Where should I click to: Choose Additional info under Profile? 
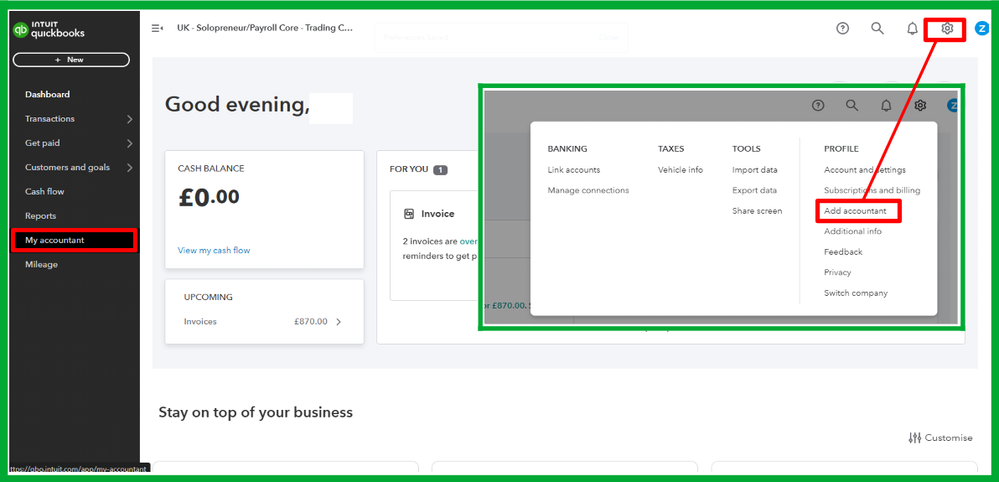(x=853, y=231)
